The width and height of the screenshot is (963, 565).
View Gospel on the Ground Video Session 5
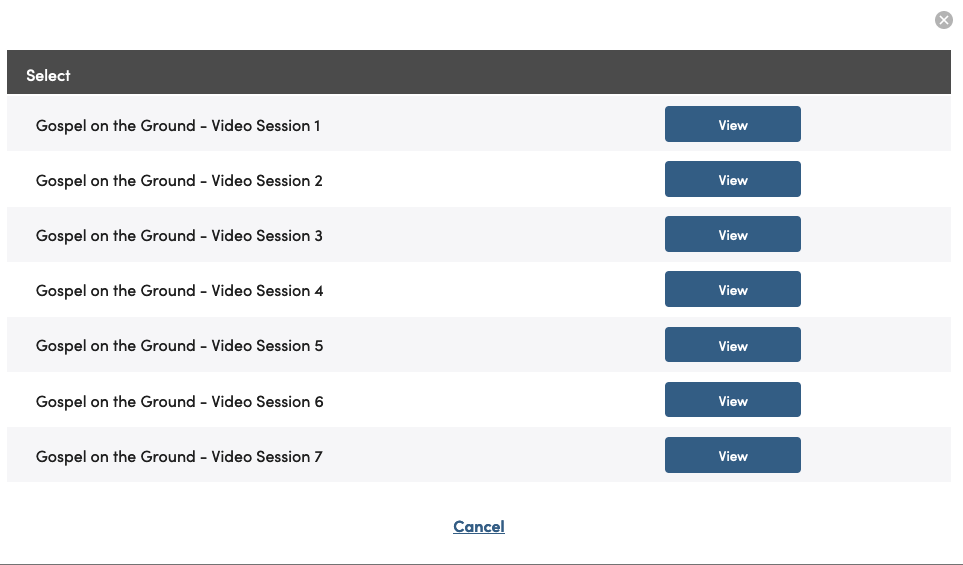(733, 345)
